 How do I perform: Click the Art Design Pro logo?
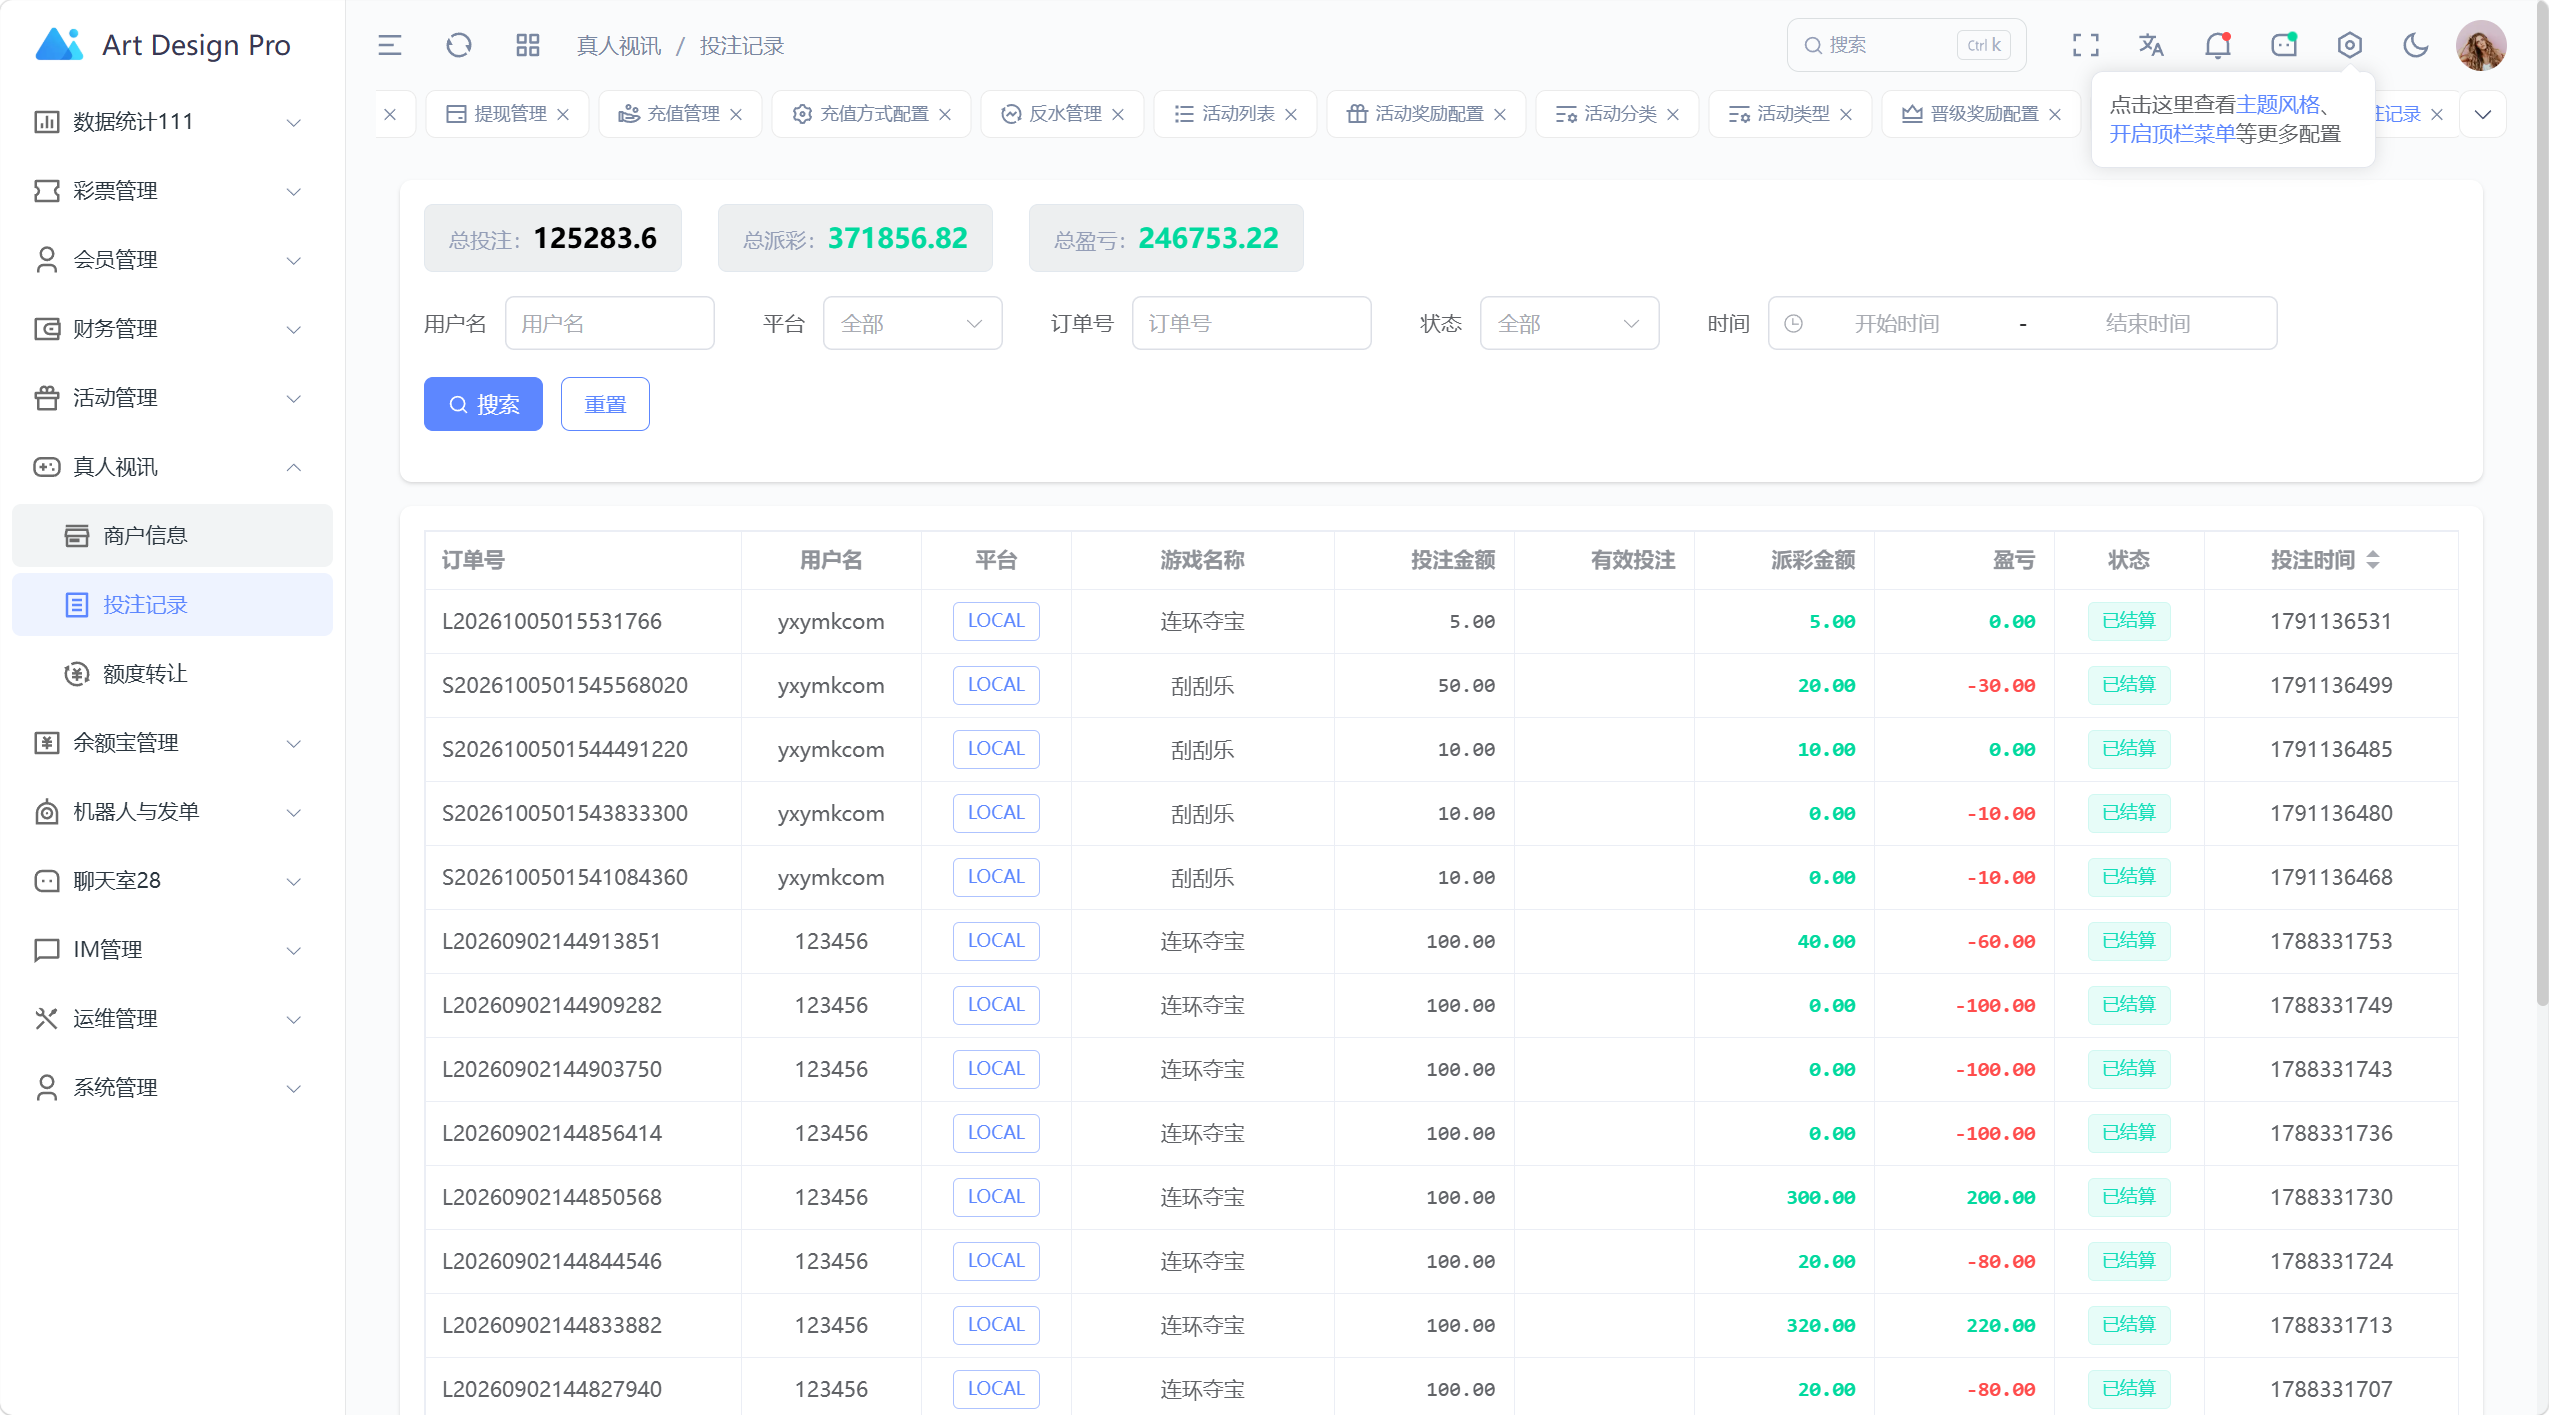[x=163, y=45]
